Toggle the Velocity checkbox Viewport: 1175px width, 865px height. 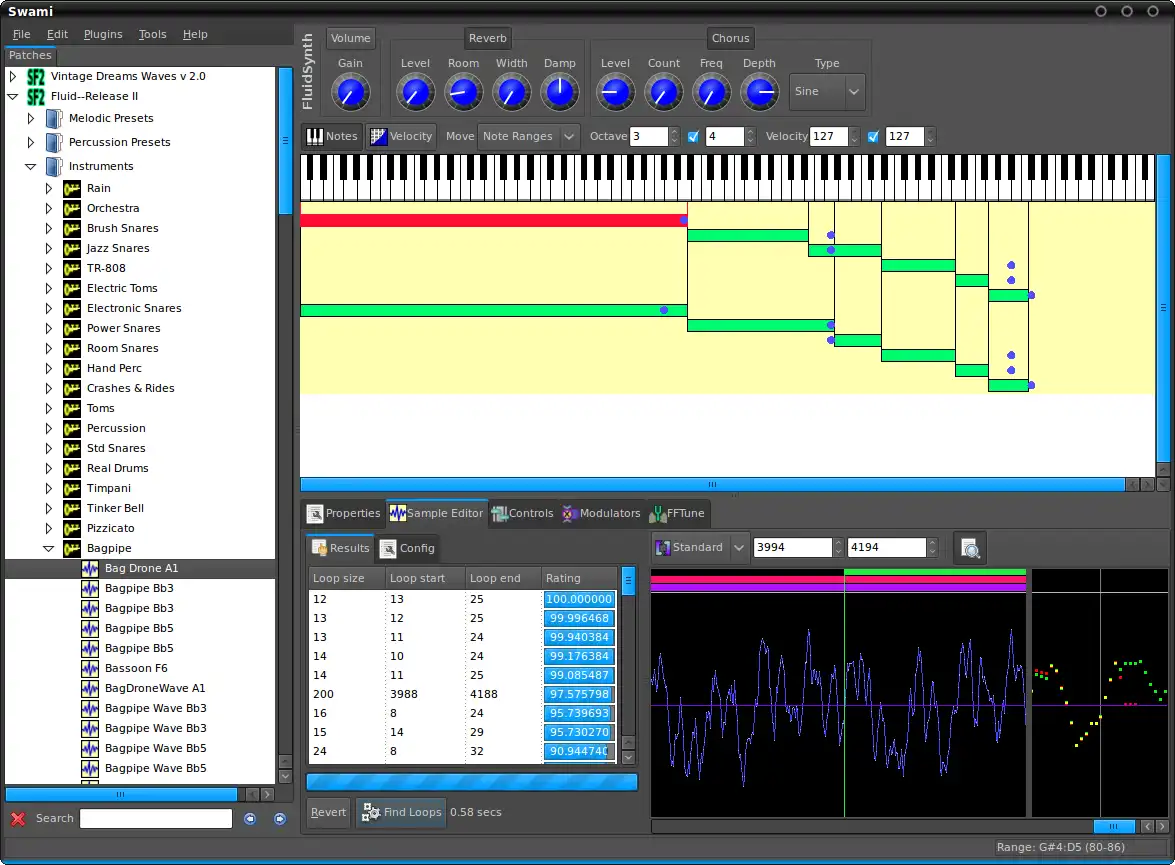[x=873, y=137]
